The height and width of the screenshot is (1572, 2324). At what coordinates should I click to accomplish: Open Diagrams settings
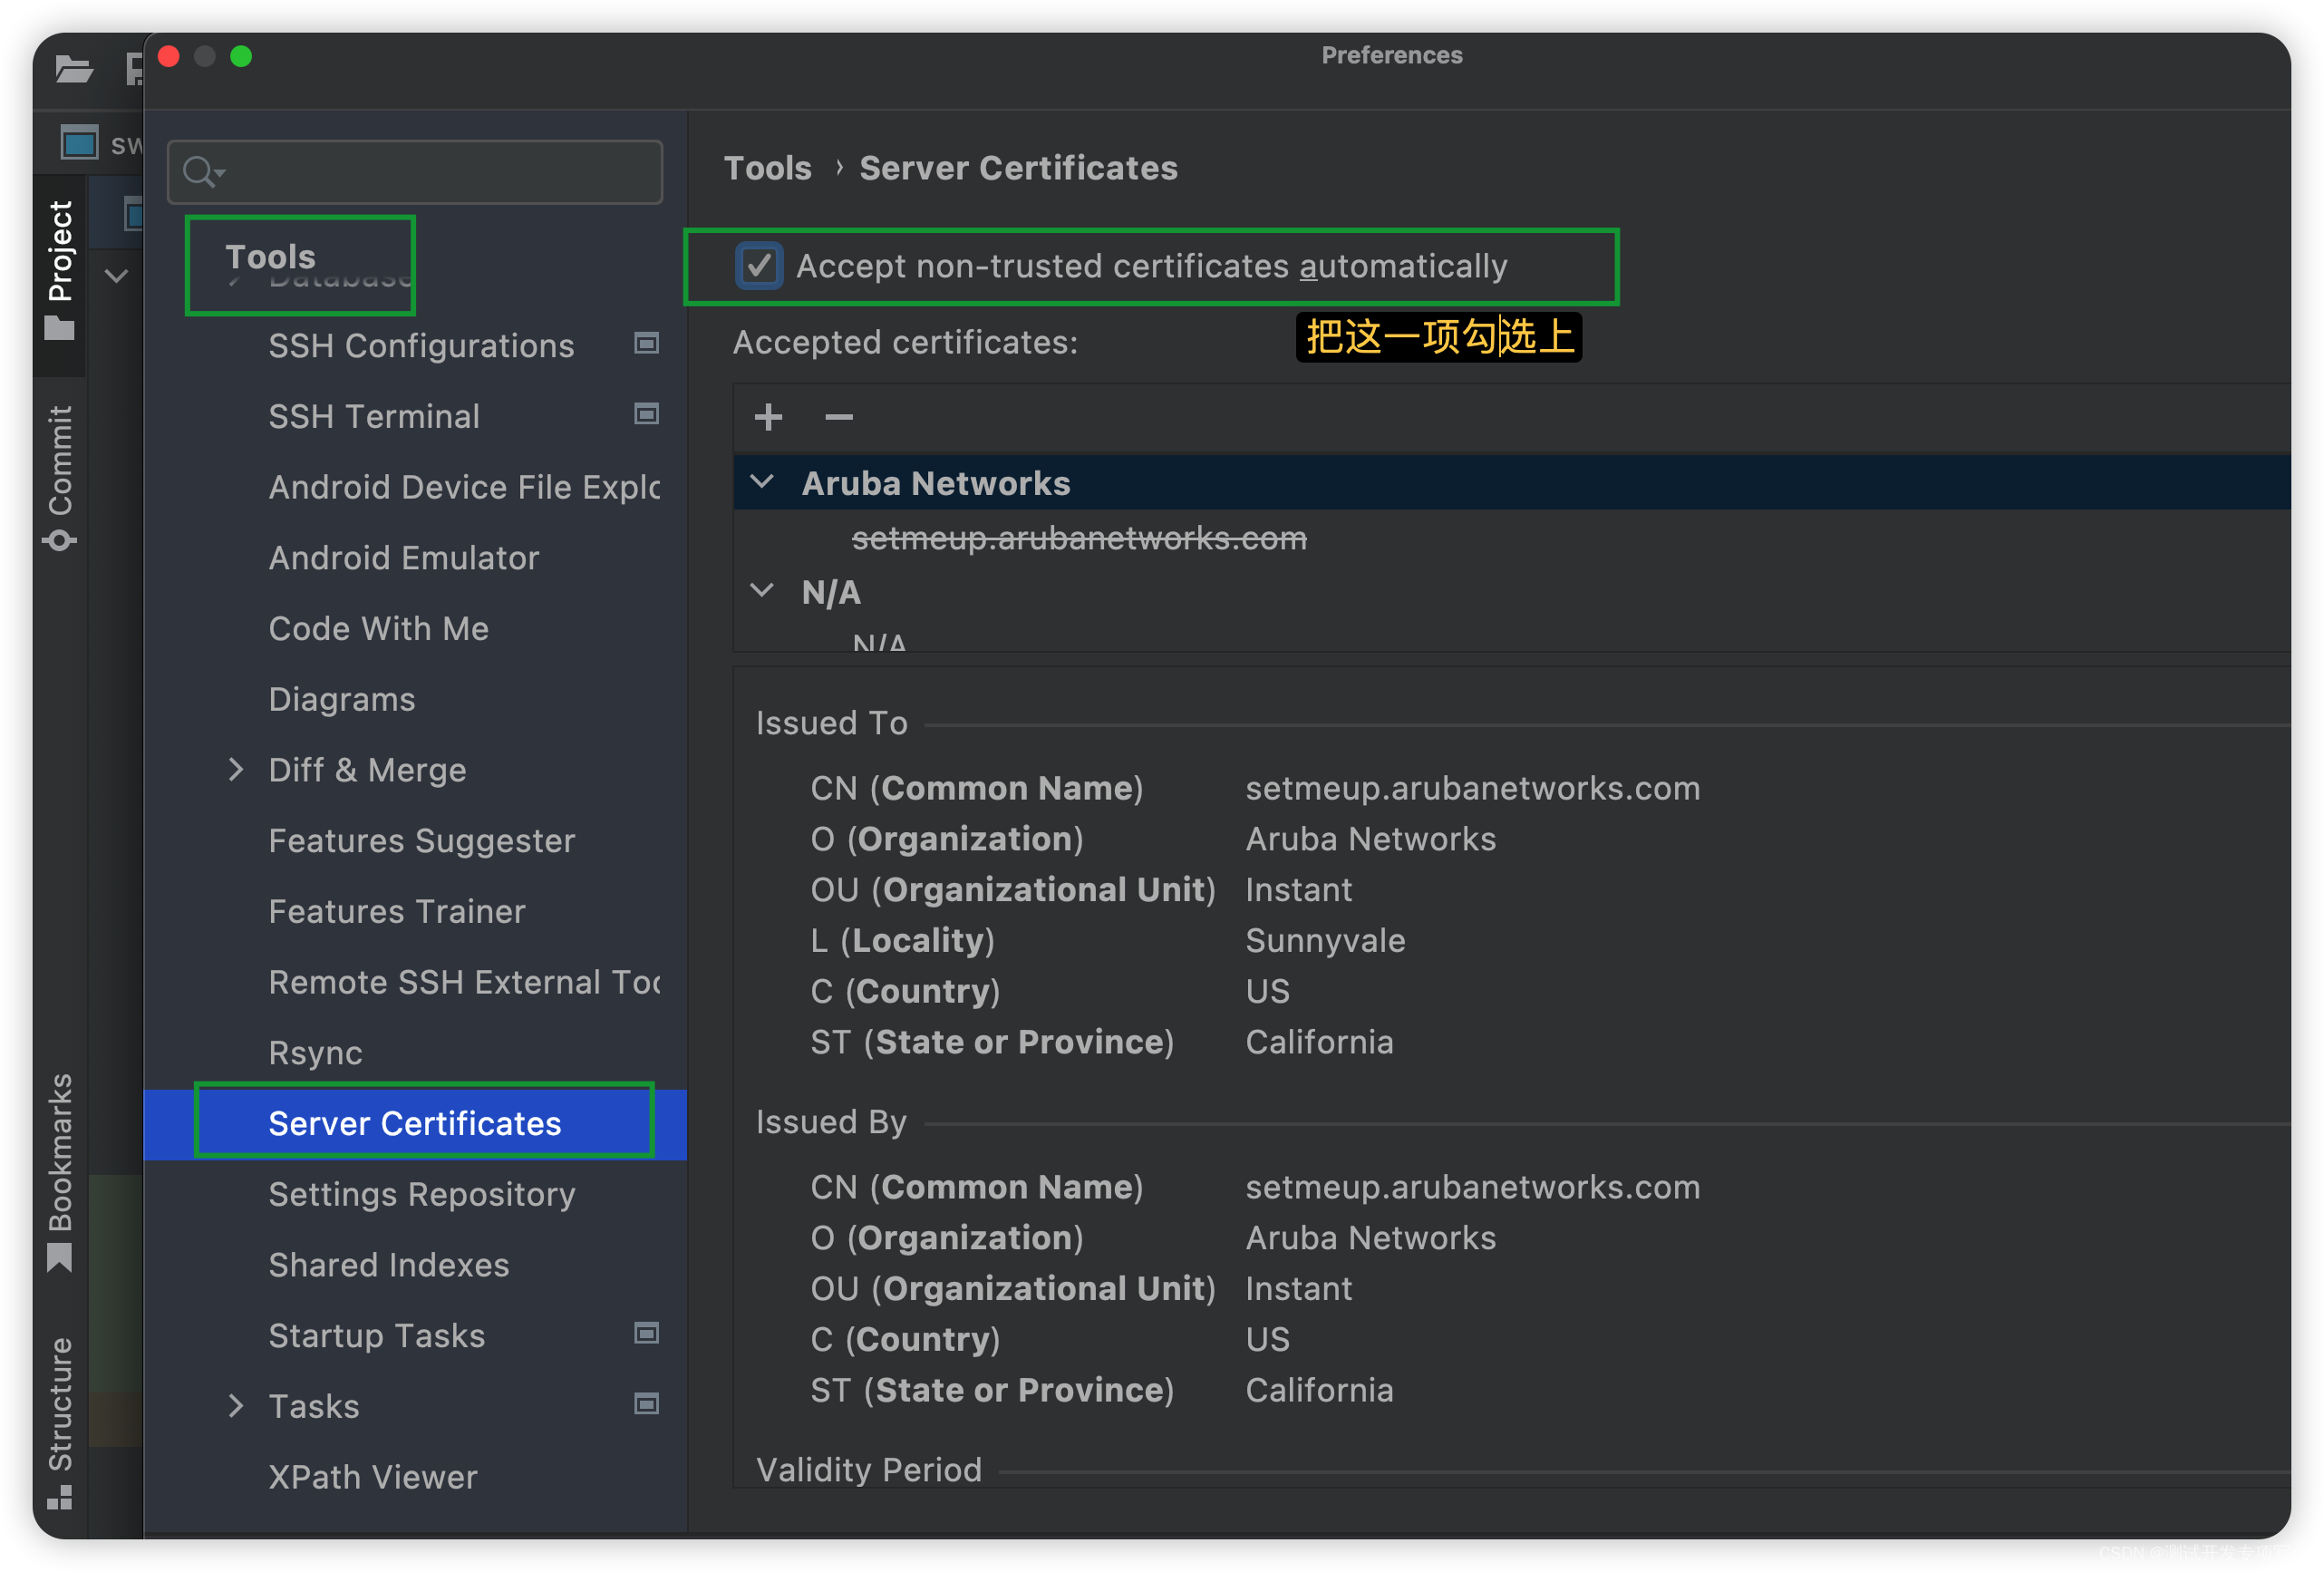point(342,699)
